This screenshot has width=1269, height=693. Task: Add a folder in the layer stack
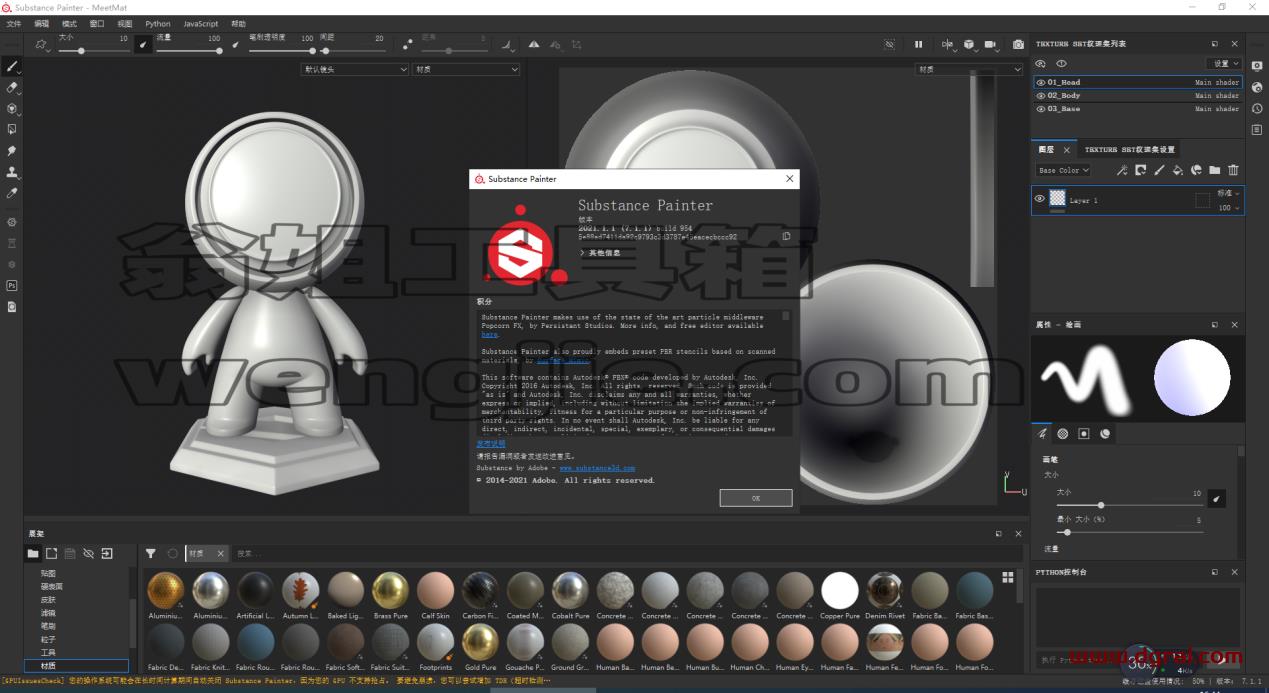click(1214, 170)
